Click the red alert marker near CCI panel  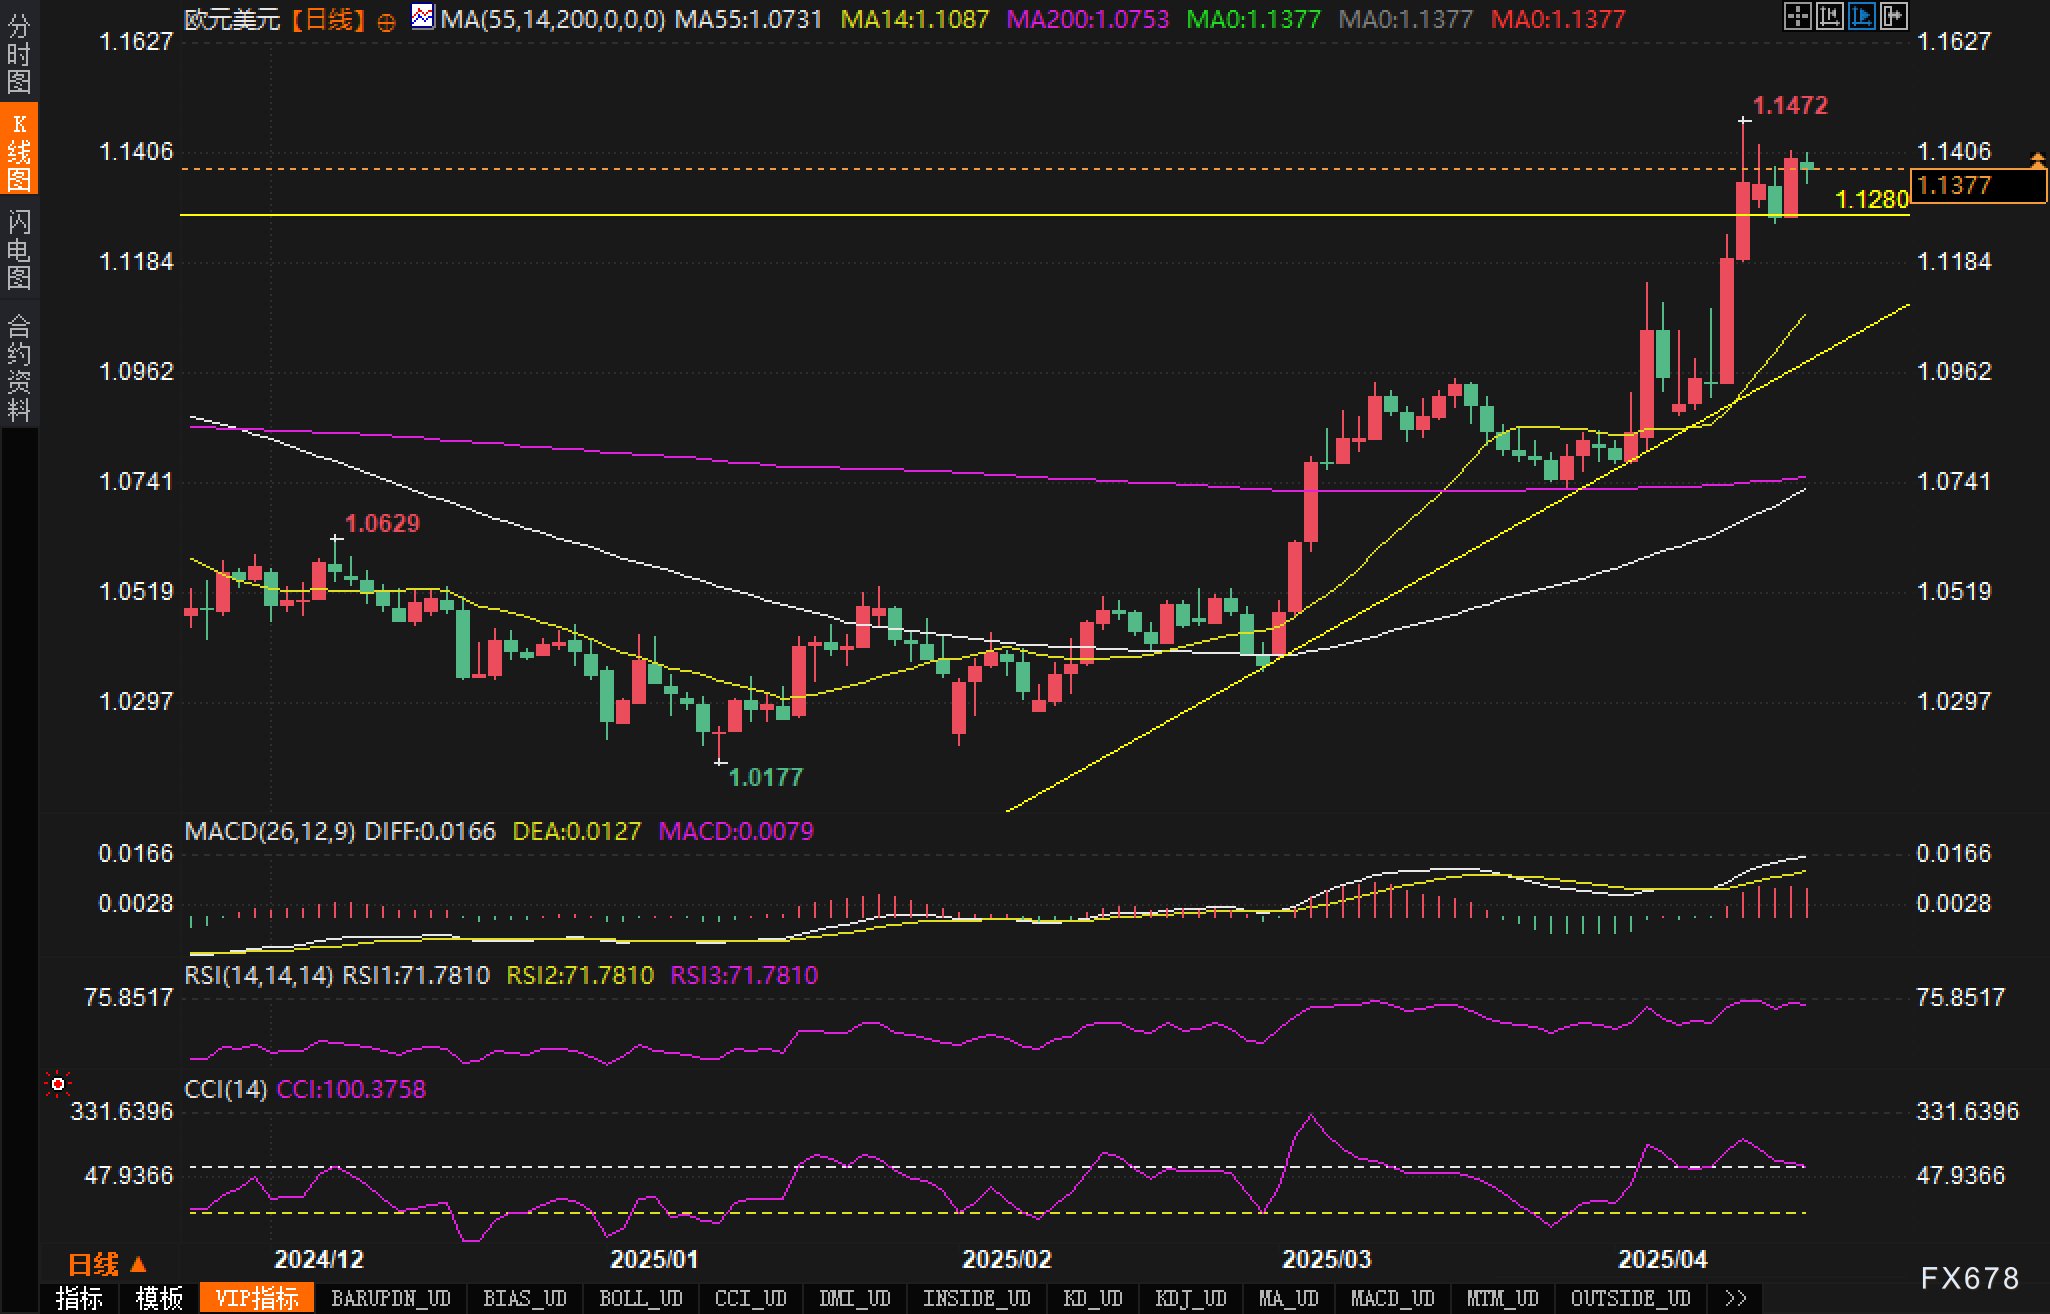58,1084
